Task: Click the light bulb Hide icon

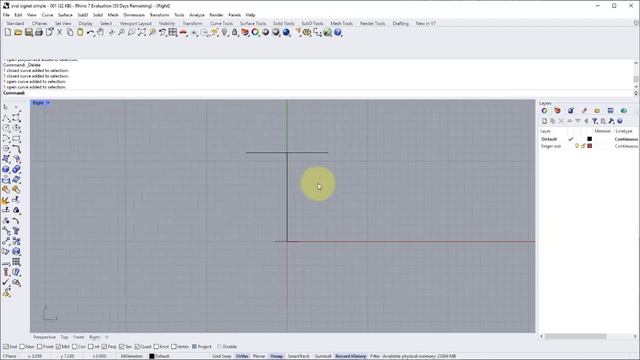Action: [224, 32]
